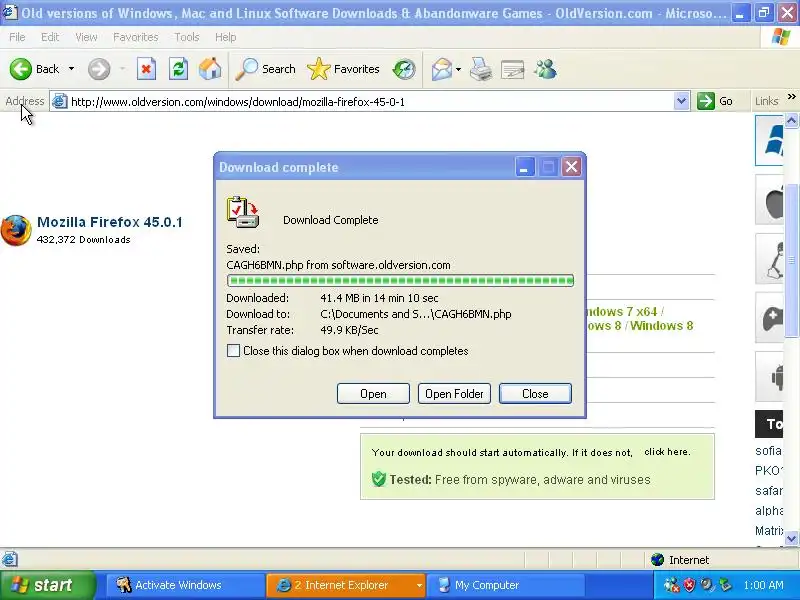Click the Firefox logo on page
The height and width of the screenshot is (600, 800).
tap(16, 230)
